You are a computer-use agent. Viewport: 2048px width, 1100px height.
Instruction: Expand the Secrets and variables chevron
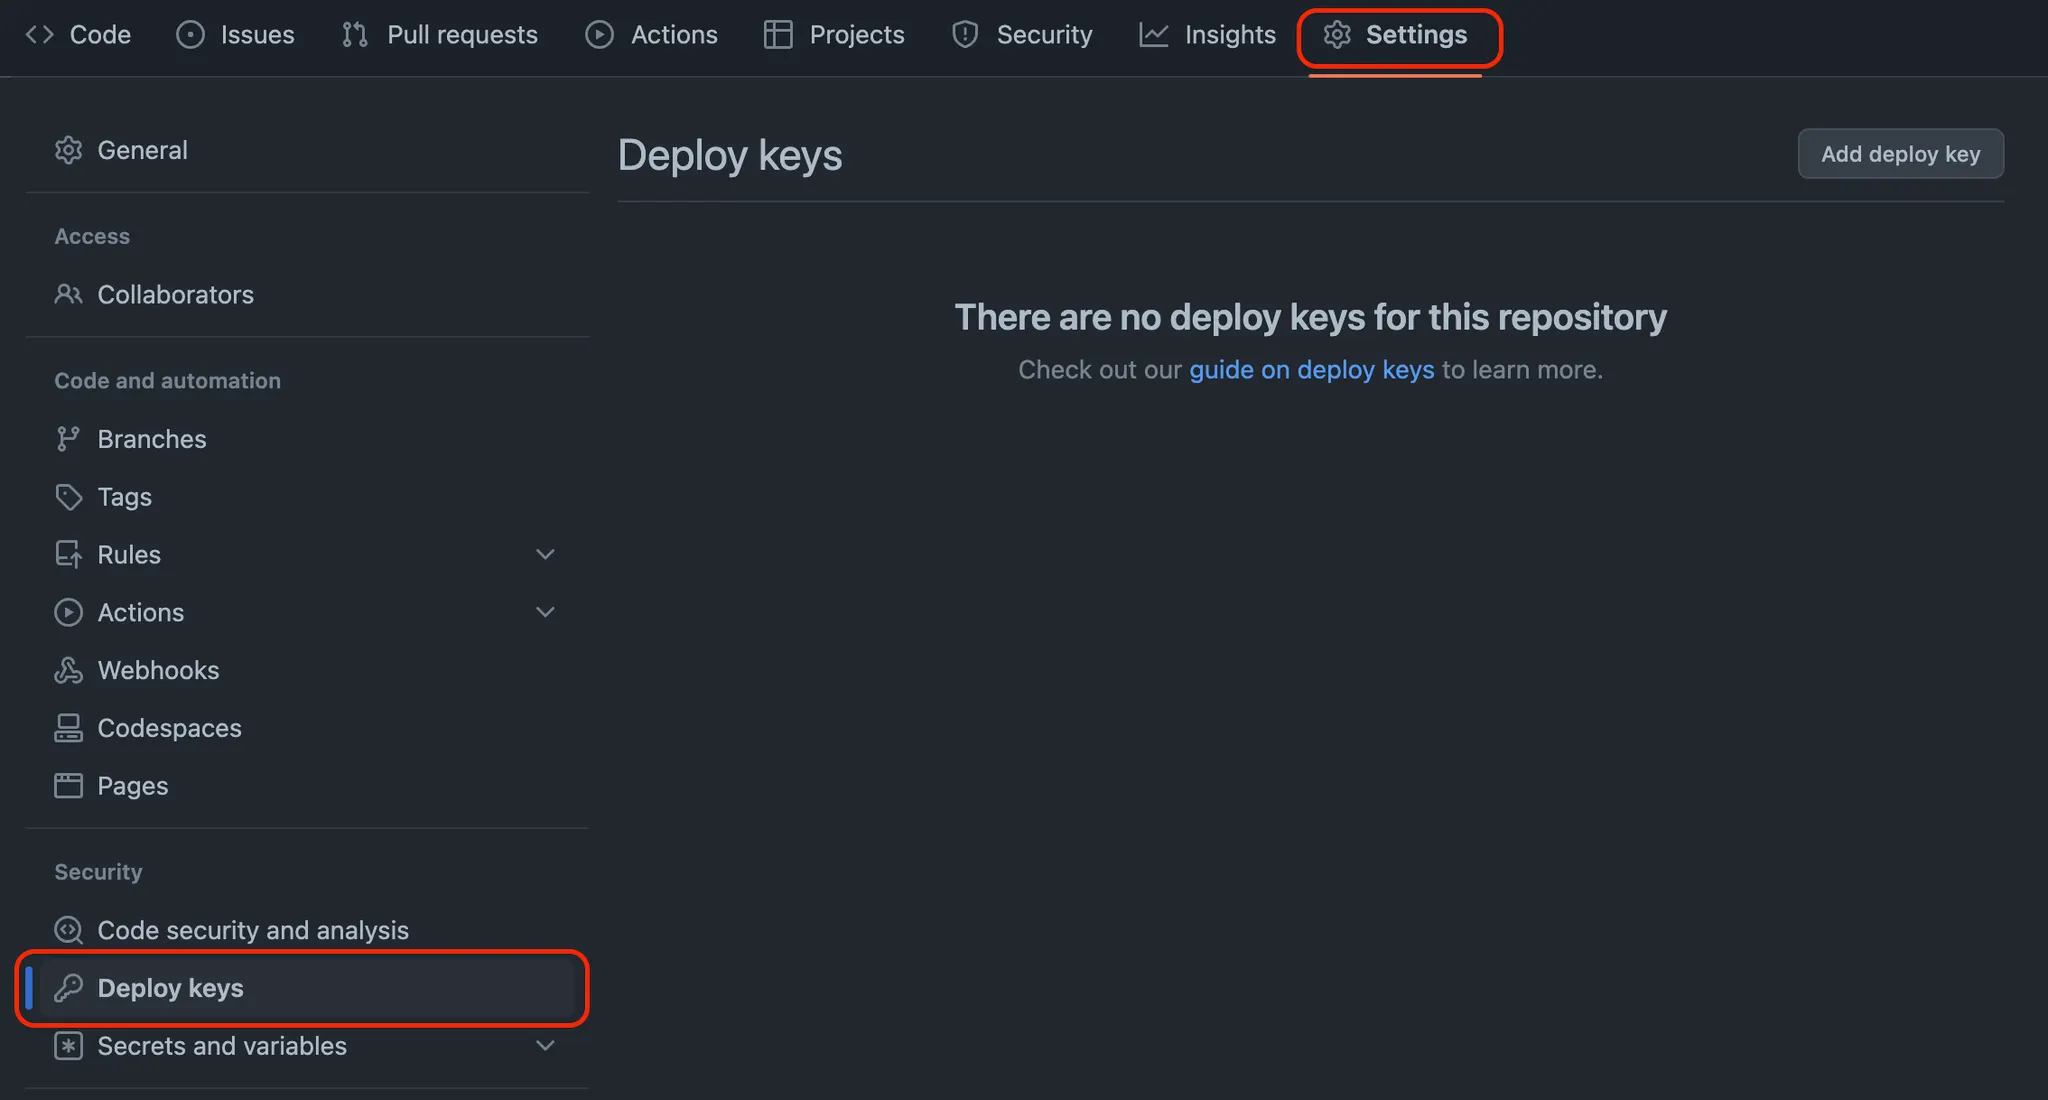click(545, 1046)
